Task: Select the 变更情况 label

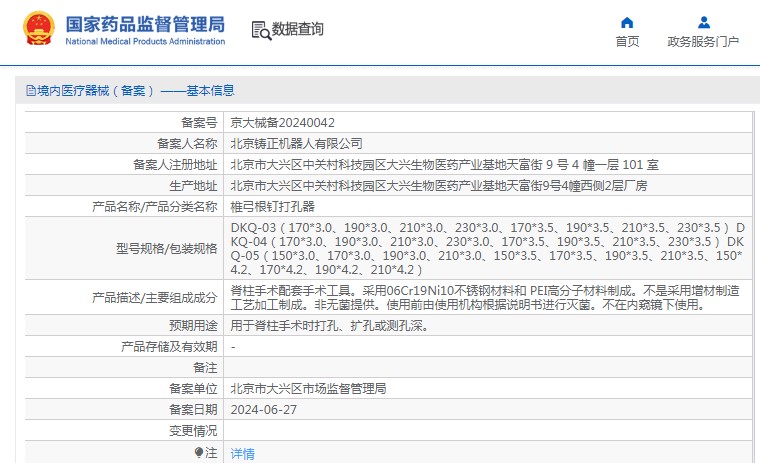Action: tap(193, 431)
